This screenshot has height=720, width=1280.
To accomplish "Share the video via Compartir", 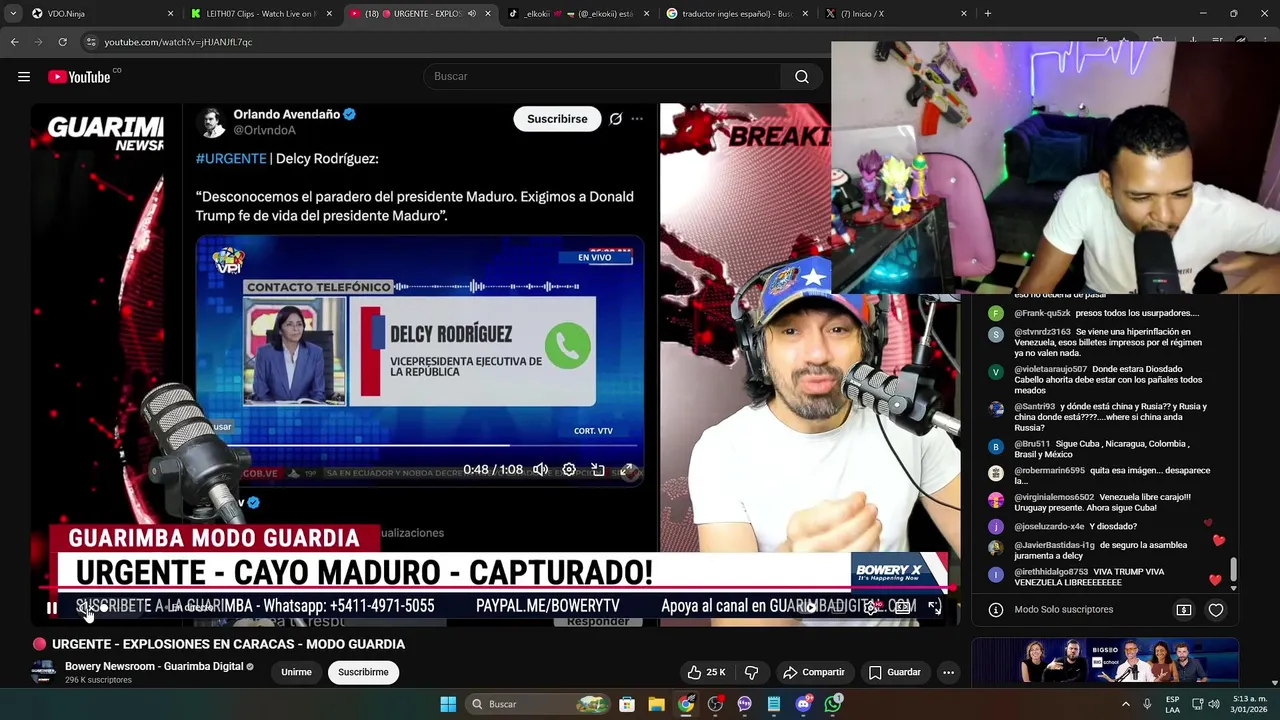I will [815, 672].
